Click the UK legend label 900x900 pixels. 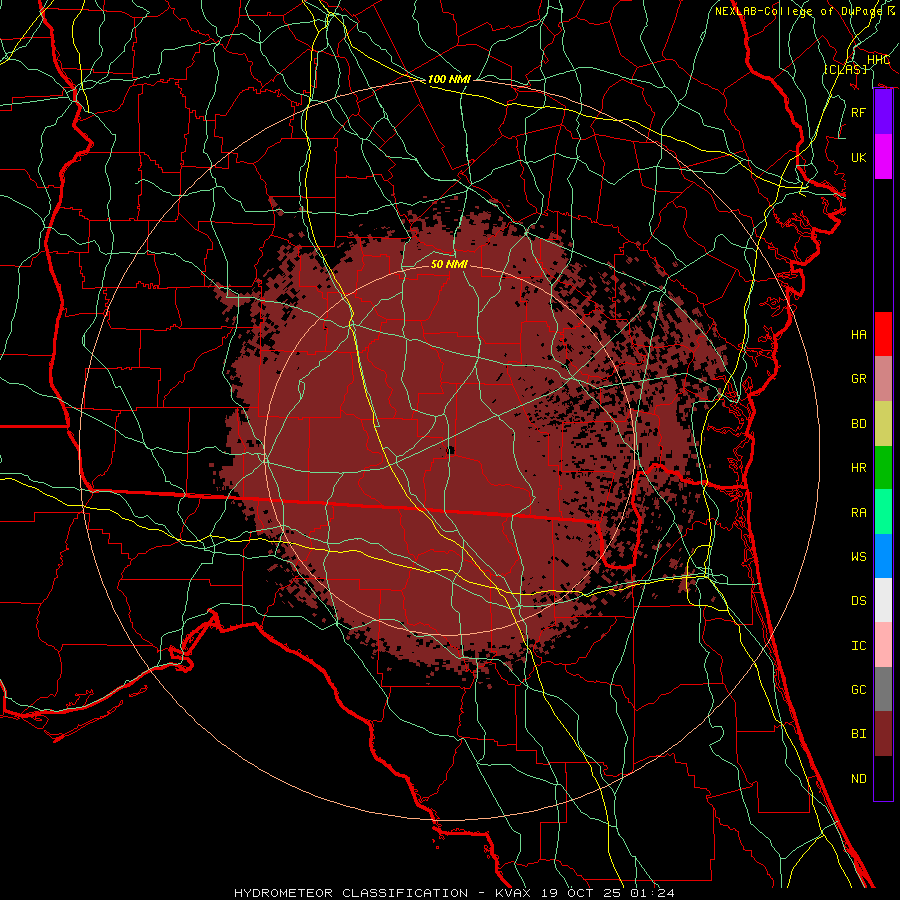[859, 157]
